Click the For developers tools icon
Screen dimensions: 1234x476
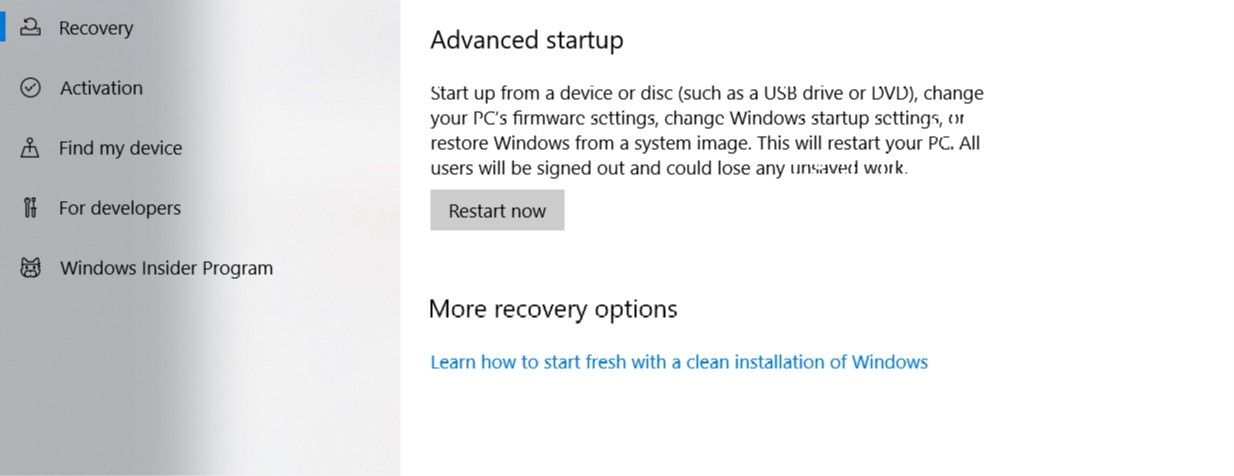[x=30, y=208]
